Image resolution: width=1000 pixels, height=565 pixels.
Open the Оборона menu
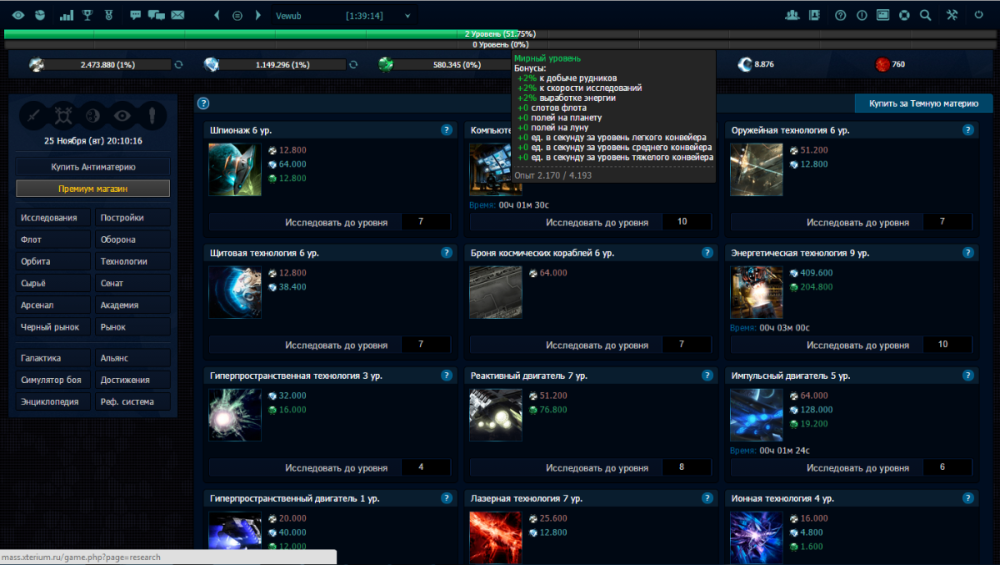(x=133, y=239)
